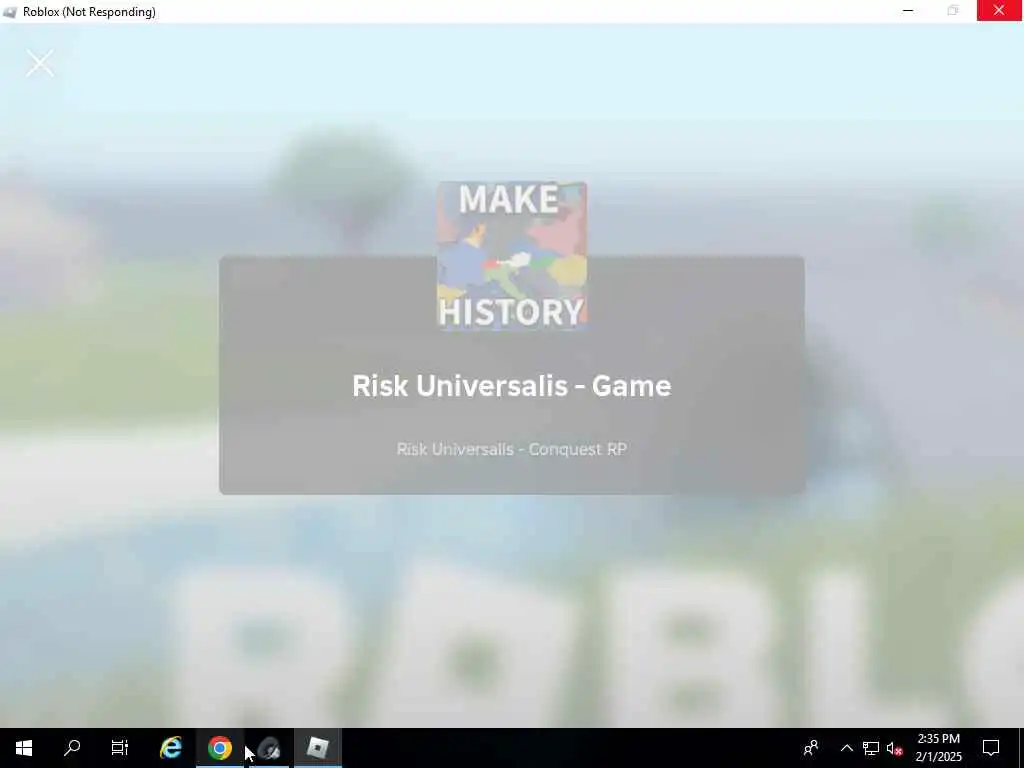Select the Risk Universalis - Game title text
Screen dimensions: 1024x768
pyautogui.click(x=512, y=386)
